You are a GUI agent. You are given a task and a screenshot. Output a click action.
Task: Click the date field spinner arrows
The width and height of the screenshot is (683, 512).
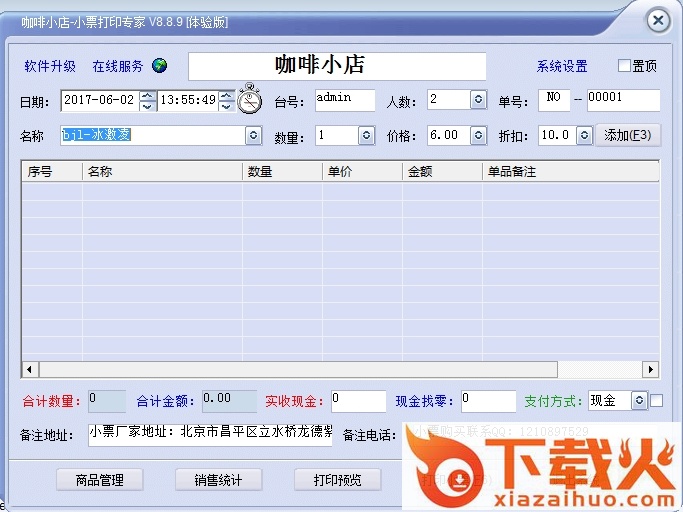(148, 100)
